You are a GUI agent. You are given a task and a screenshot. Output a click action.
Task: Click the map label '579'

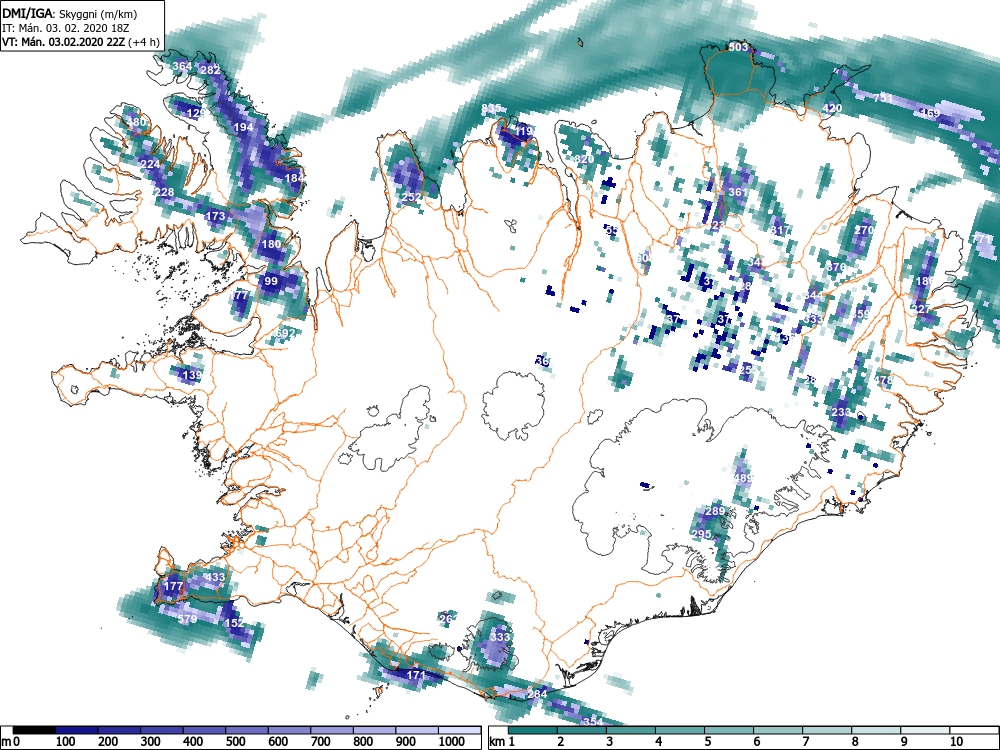tap(188, 619)
